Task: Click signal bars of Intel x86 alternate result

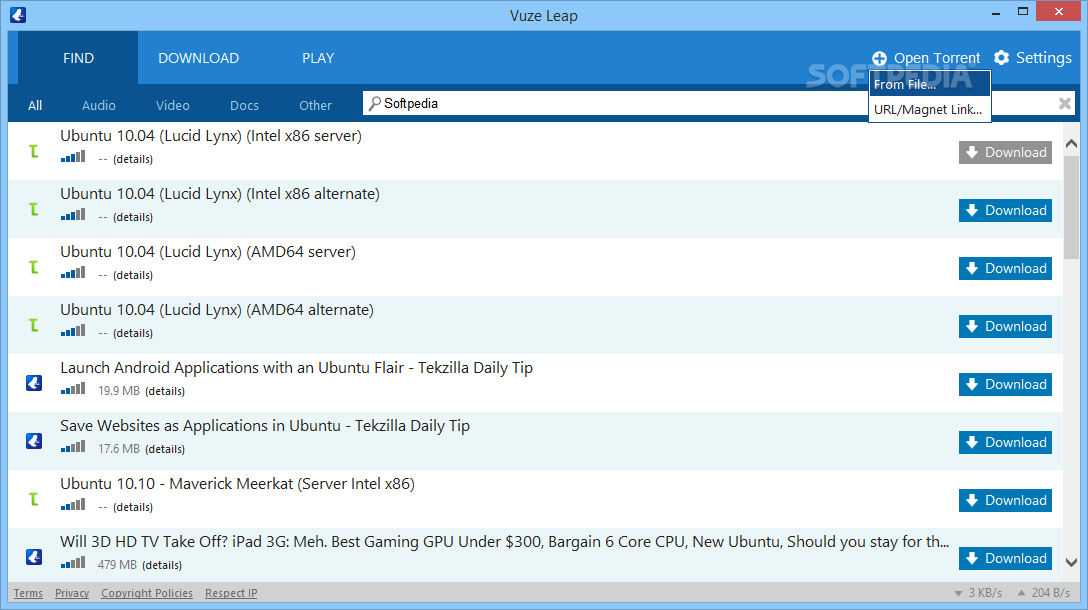Action: pyautogui.click(x=73, y=214)
